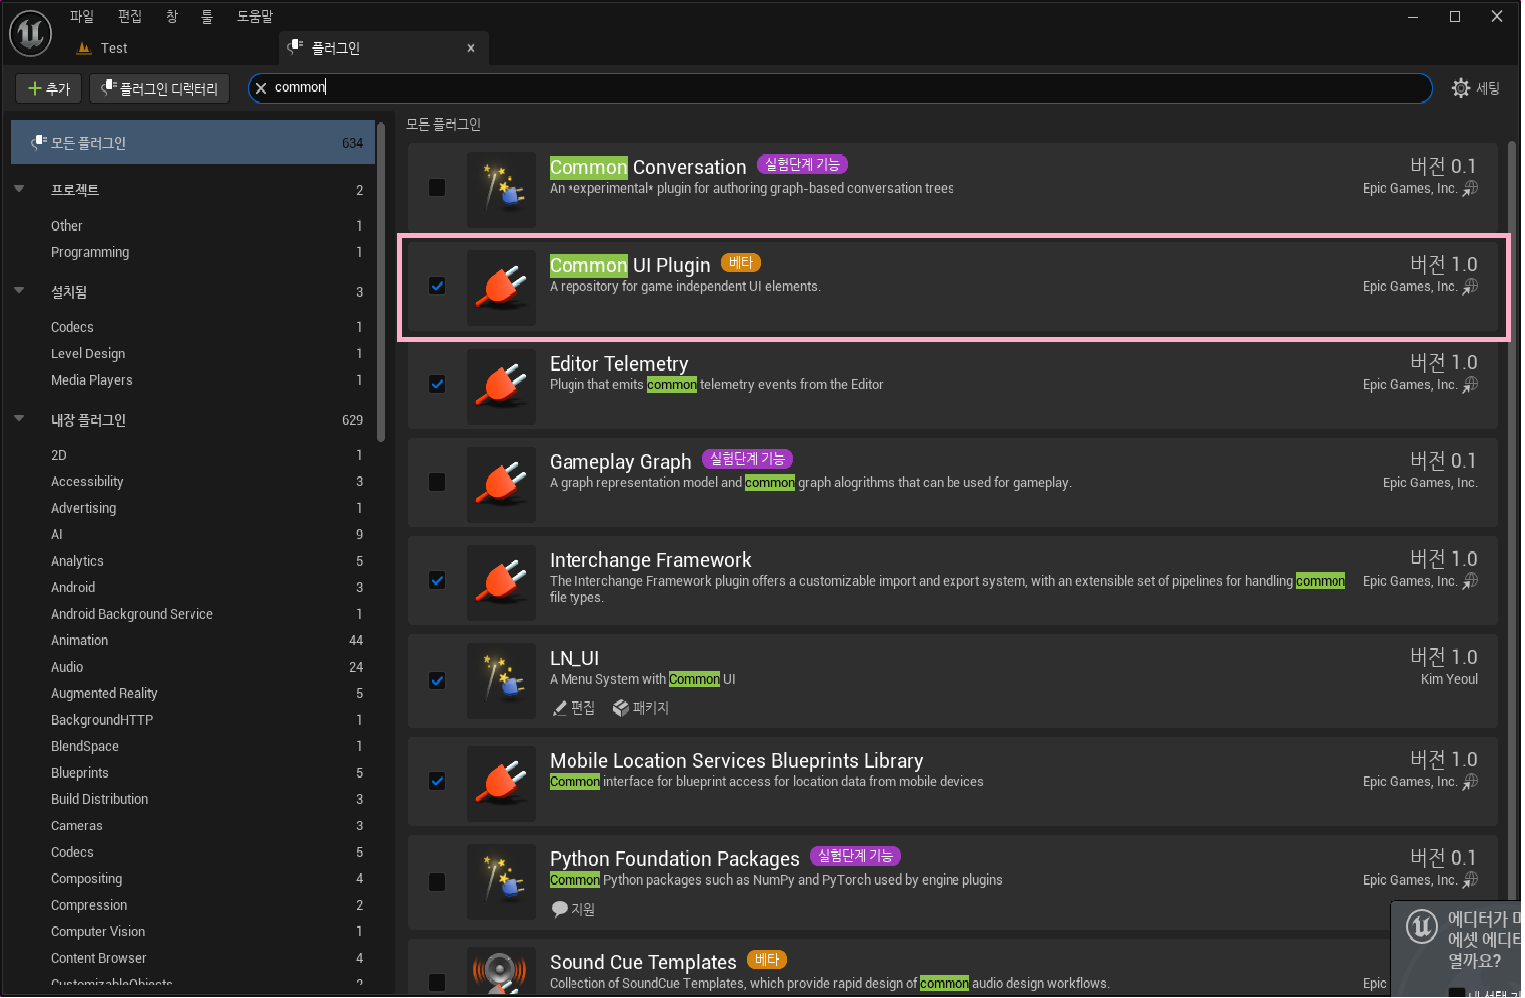Click the globe icon beside Common UI Plugin's Epic Games
Viewport: 1525px width, 998px height.
point(1470,286)
